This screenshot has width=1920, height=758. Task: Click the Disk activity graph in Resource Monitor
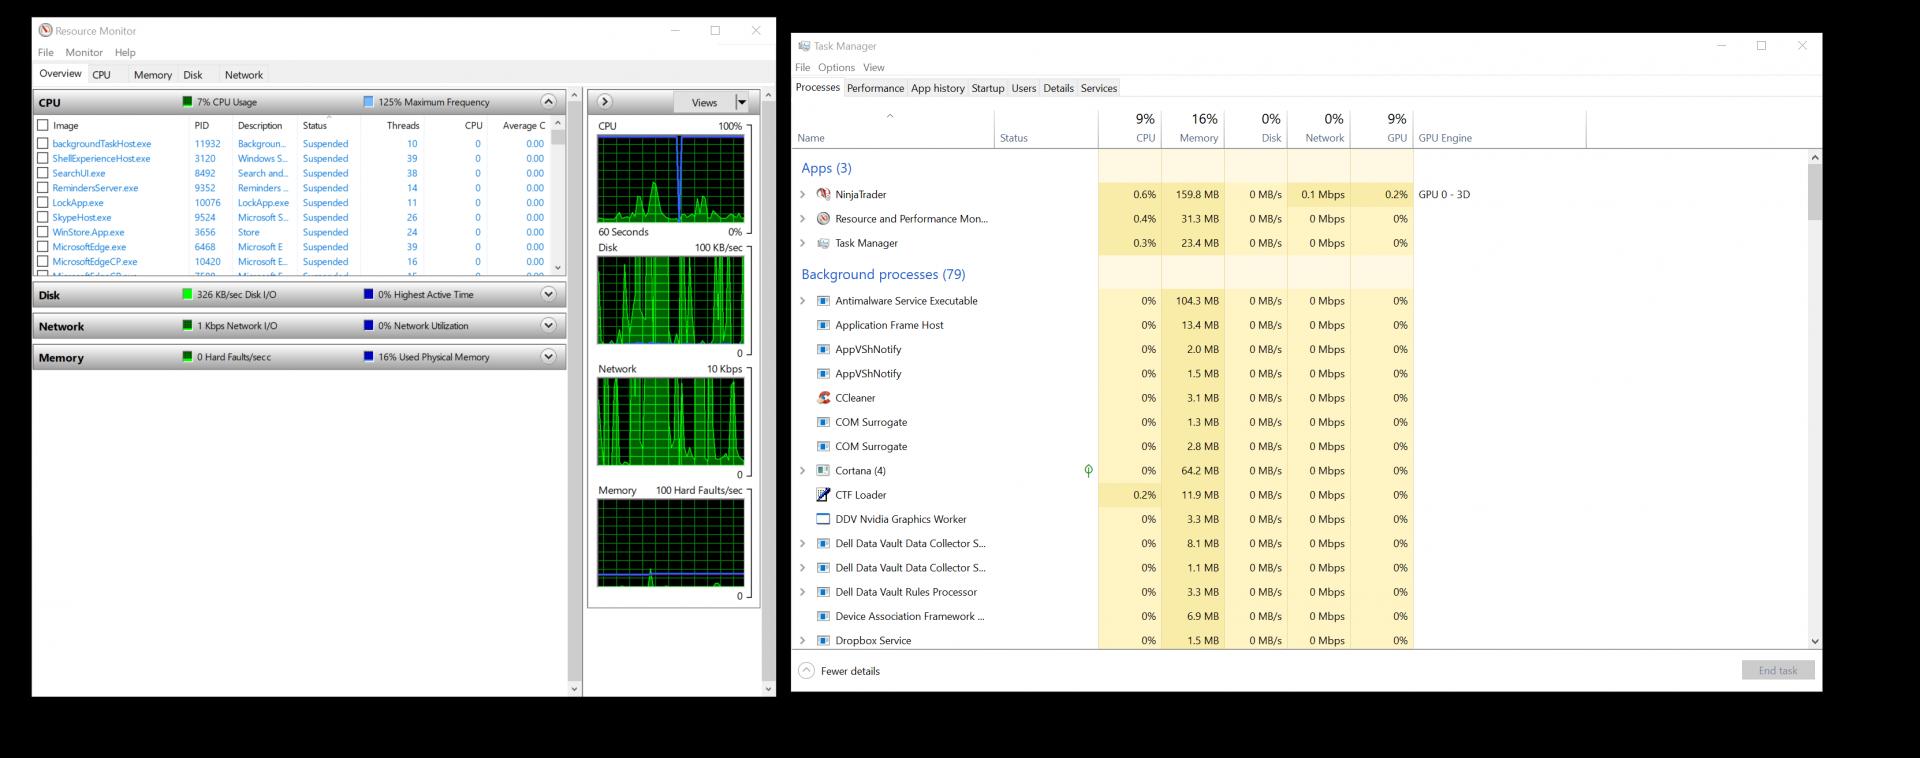tap(670, 300)
